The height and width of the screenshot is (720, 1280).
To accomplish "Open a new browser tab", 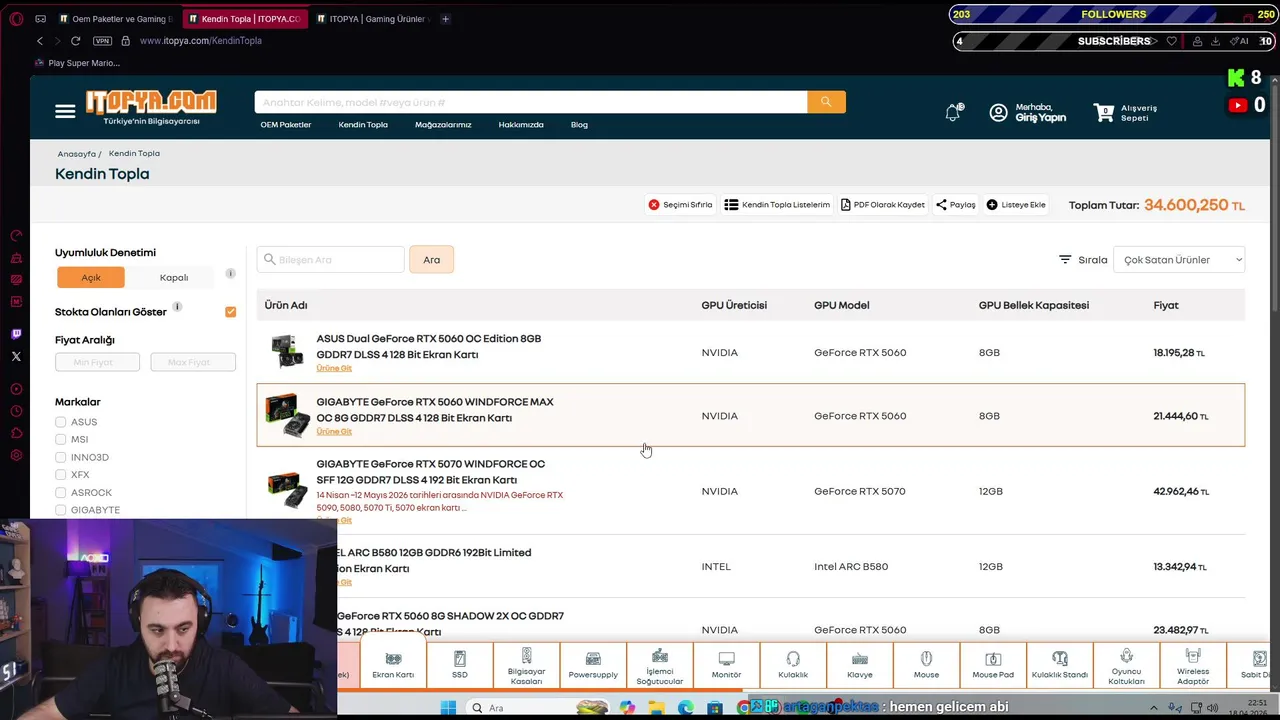I will click(445, 19).
